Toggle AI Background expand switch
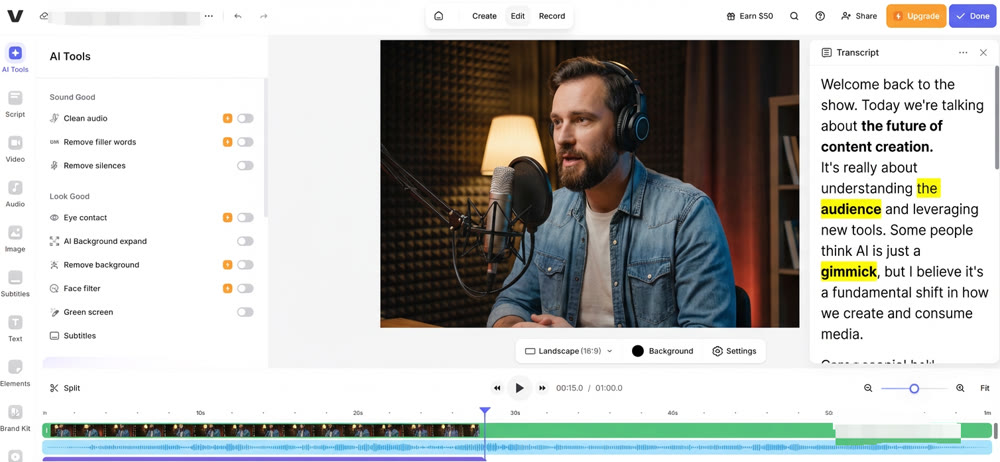1000x462 pixels. pos(245,241)
